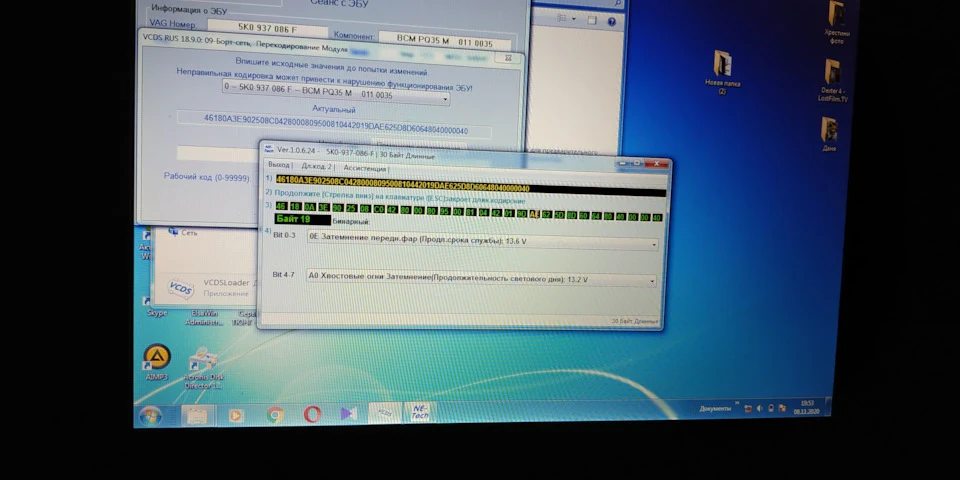Open the Документы taskbar toolbar

point(714,408)
